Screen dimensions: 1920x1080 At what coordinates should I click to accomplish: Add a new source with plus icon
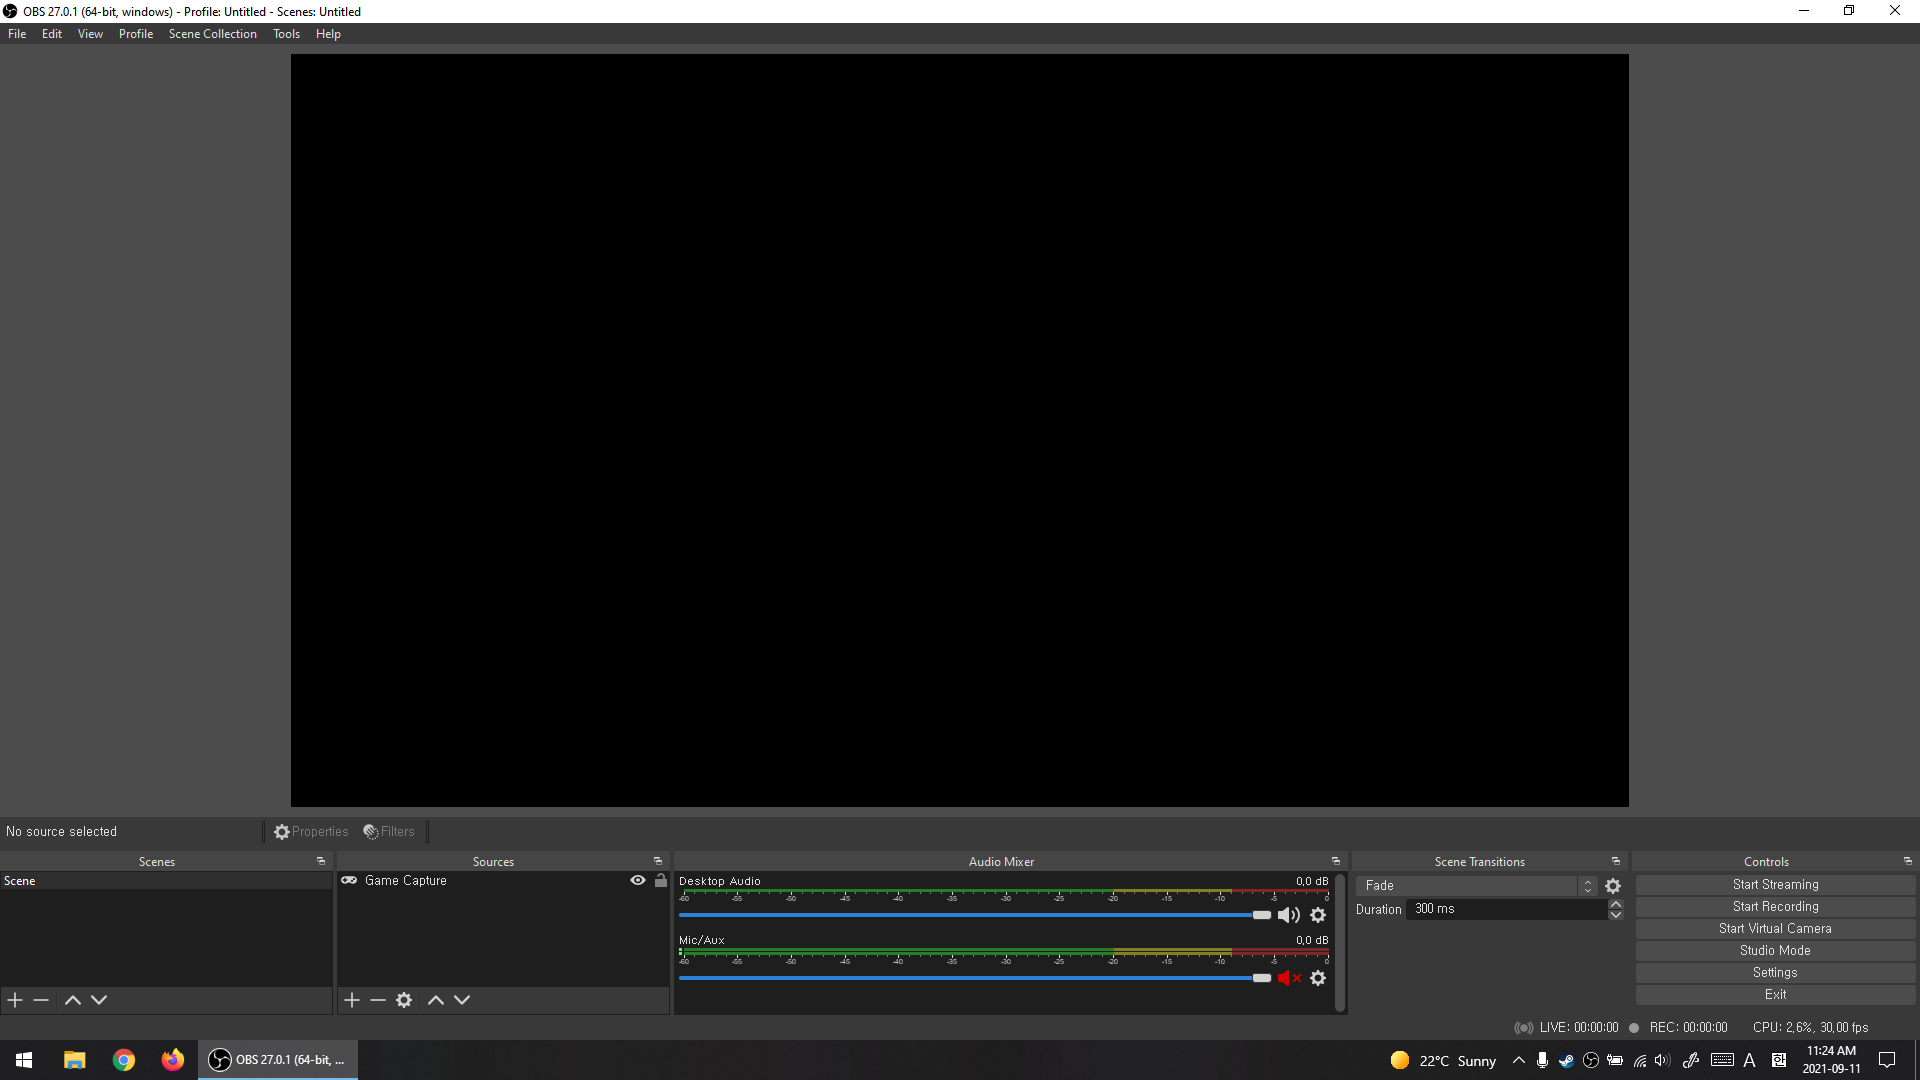point(352,1000)
